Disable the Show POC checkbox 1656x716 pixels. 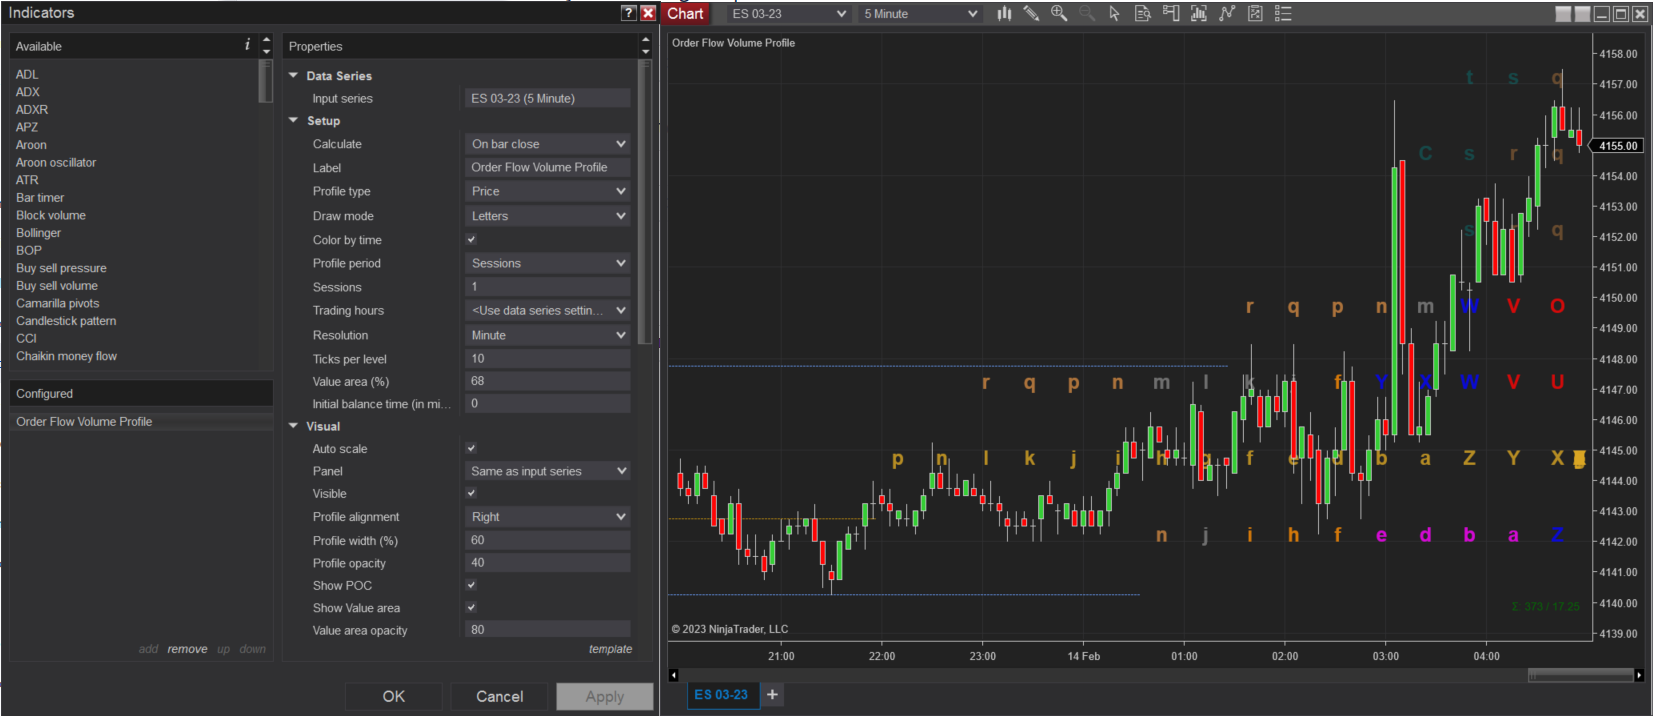471,585
